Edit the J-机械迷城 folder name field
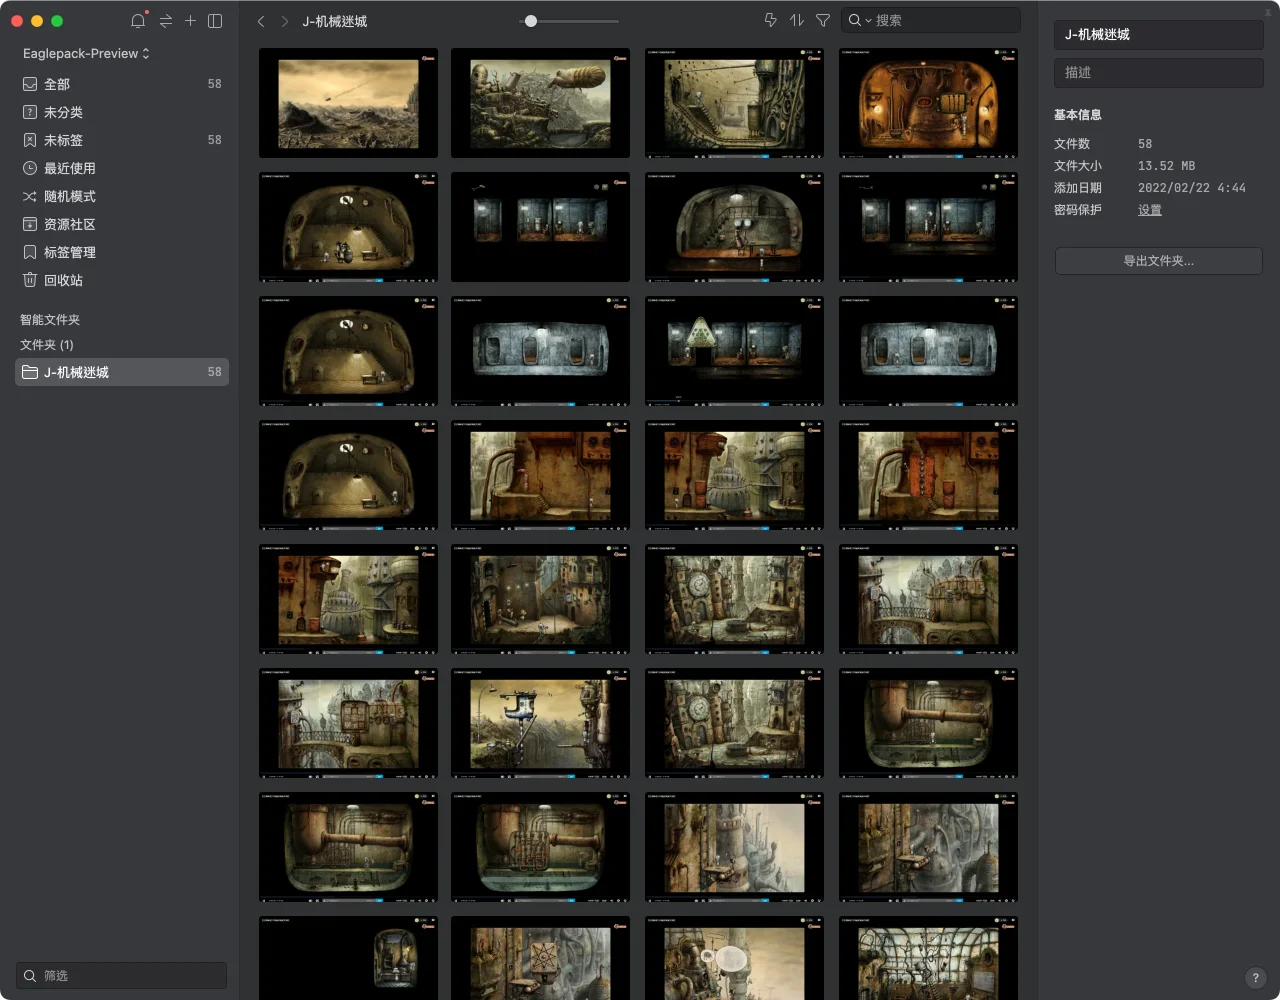Screen dimensions: 1280x1000 (x=1159, y=34)
